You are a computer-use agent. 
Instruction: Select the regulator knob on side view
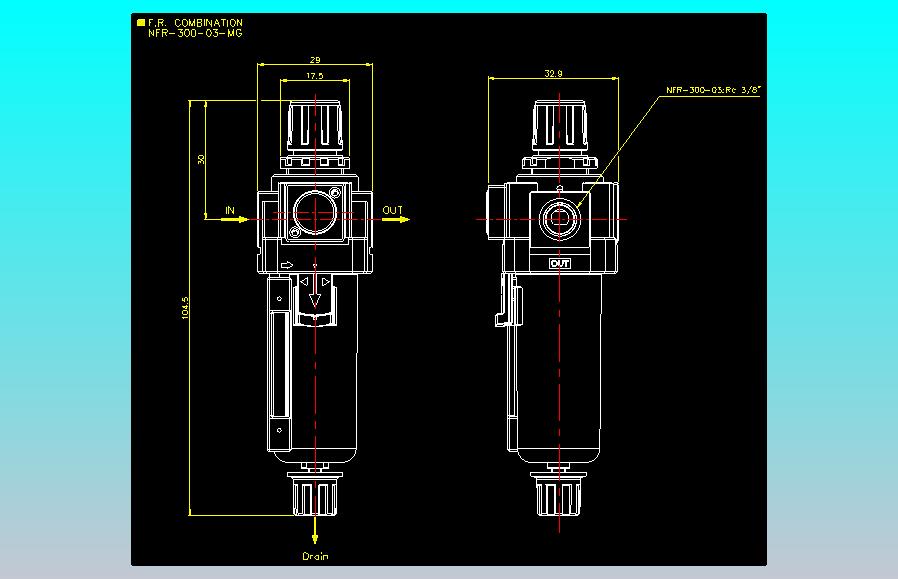[560, 126]
